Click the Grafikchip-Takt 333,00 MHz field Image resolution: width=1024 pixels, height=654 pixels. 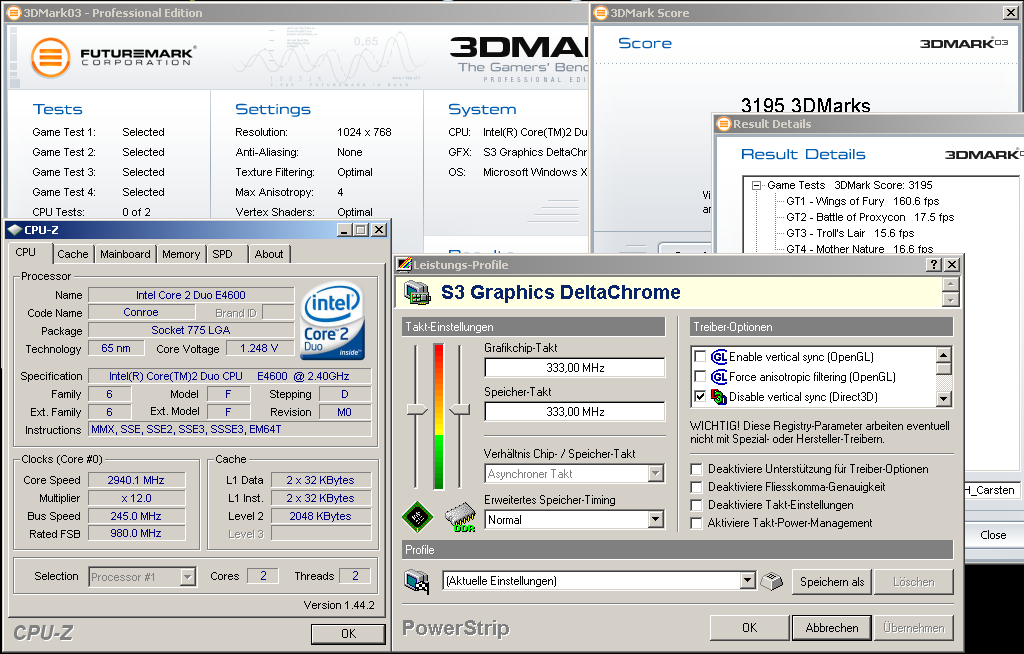575,368
